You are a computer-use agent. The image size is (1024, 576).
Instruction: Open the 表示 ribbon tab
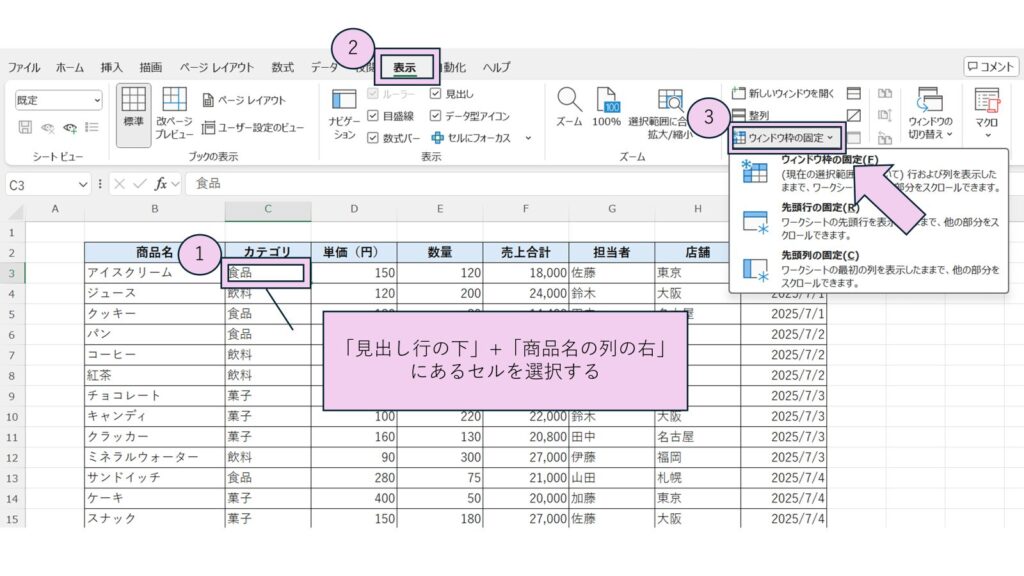point(405,67)
